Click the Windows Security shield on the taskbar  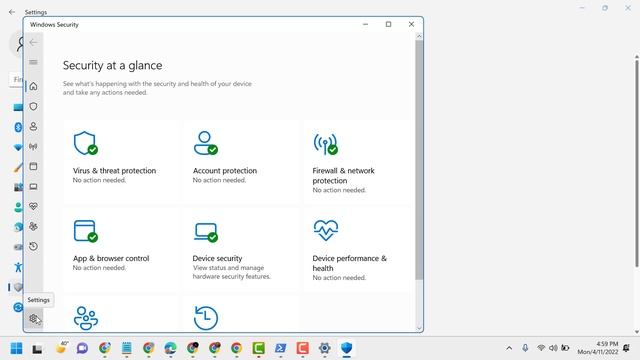(347, 348)
